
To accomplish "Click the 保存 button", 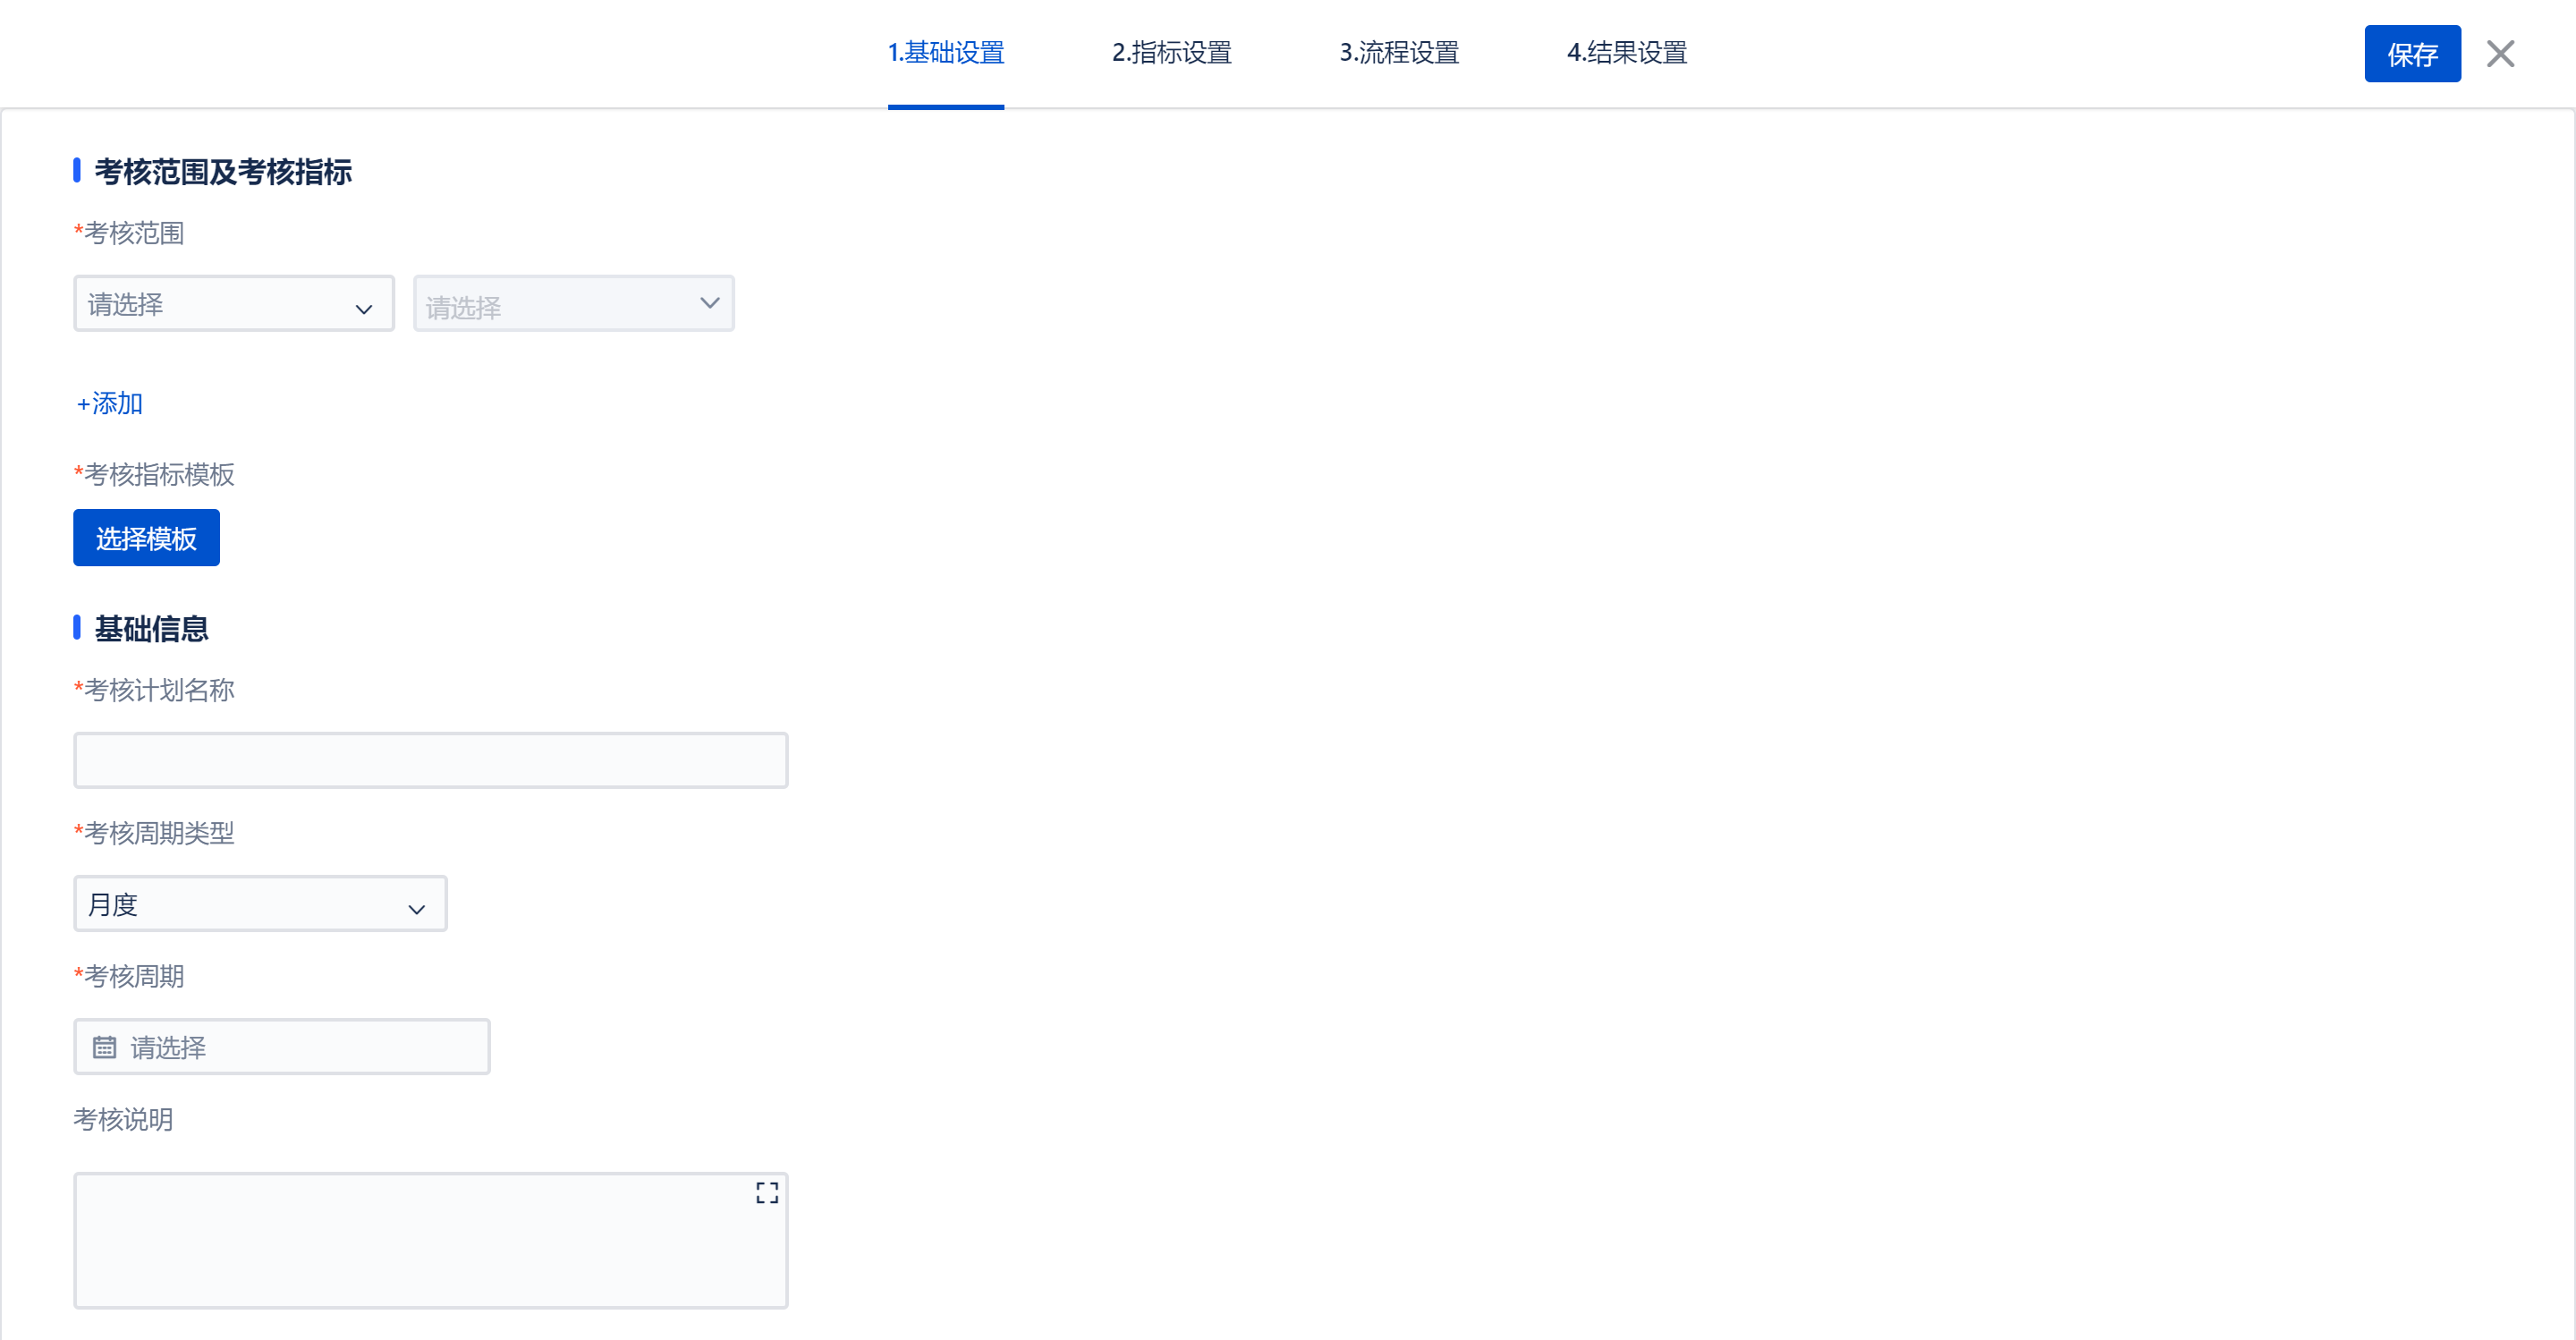I will point(2411,54).
